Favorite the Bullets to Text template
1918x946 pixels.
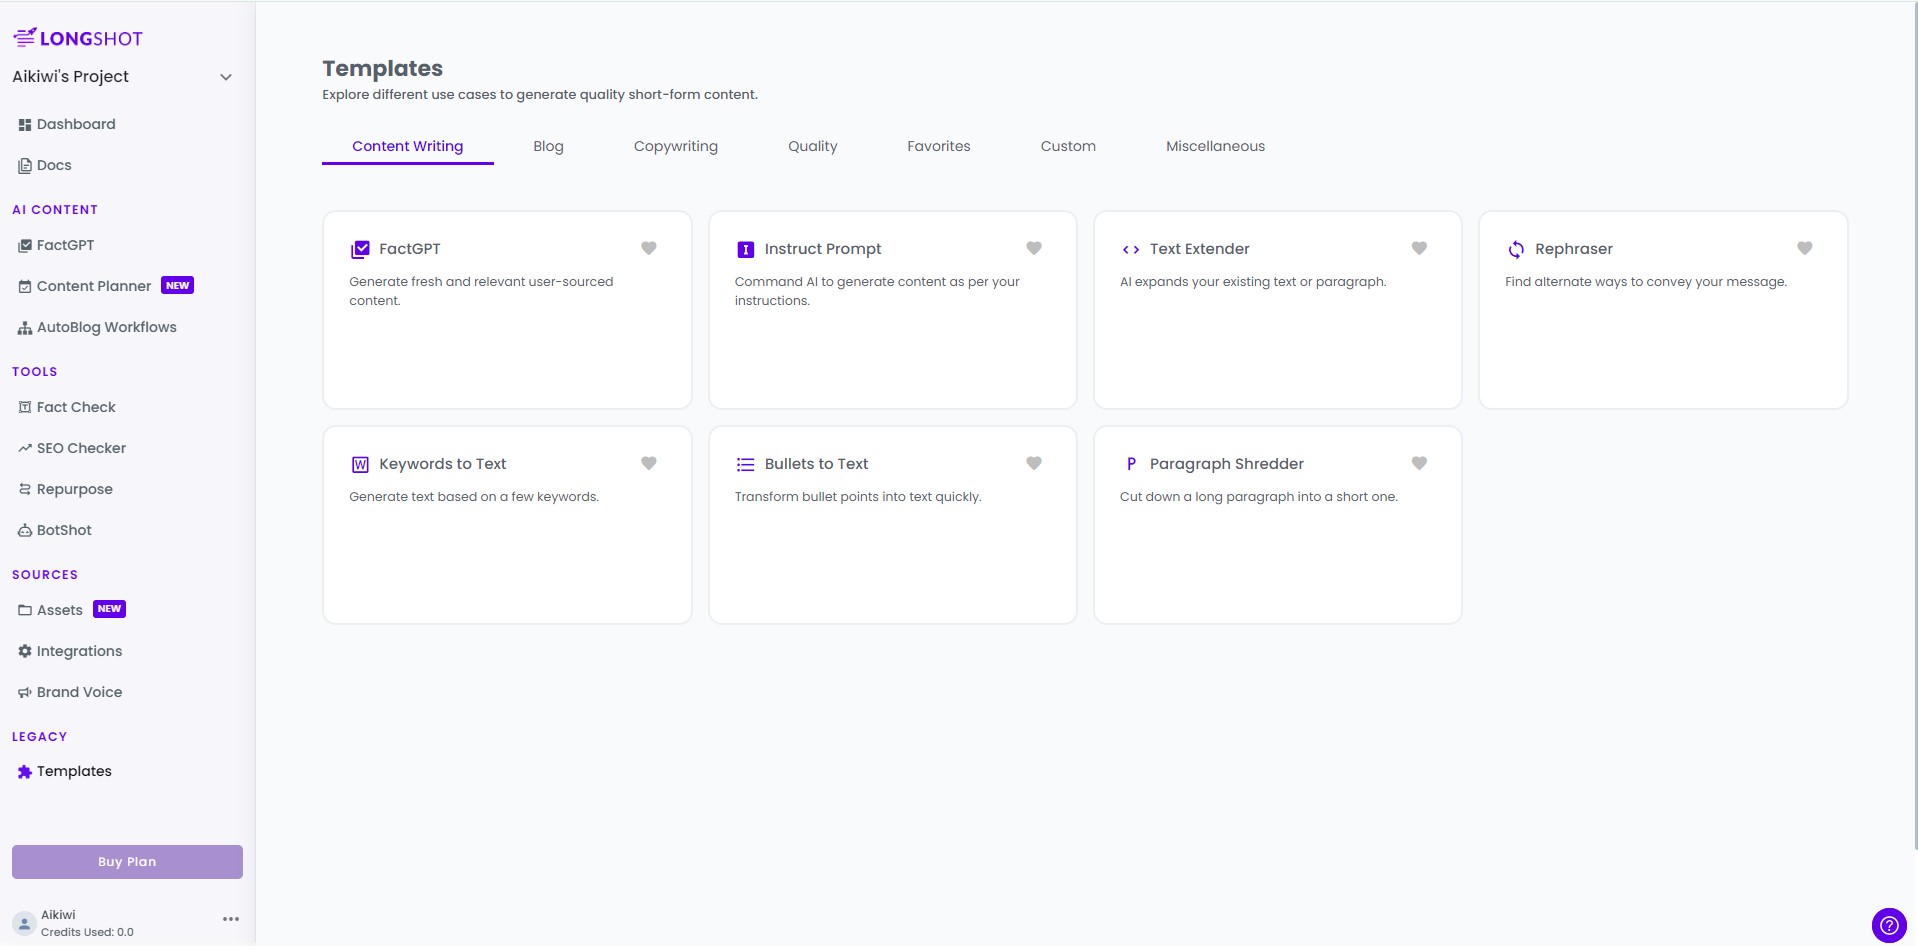coord(1034,463)
